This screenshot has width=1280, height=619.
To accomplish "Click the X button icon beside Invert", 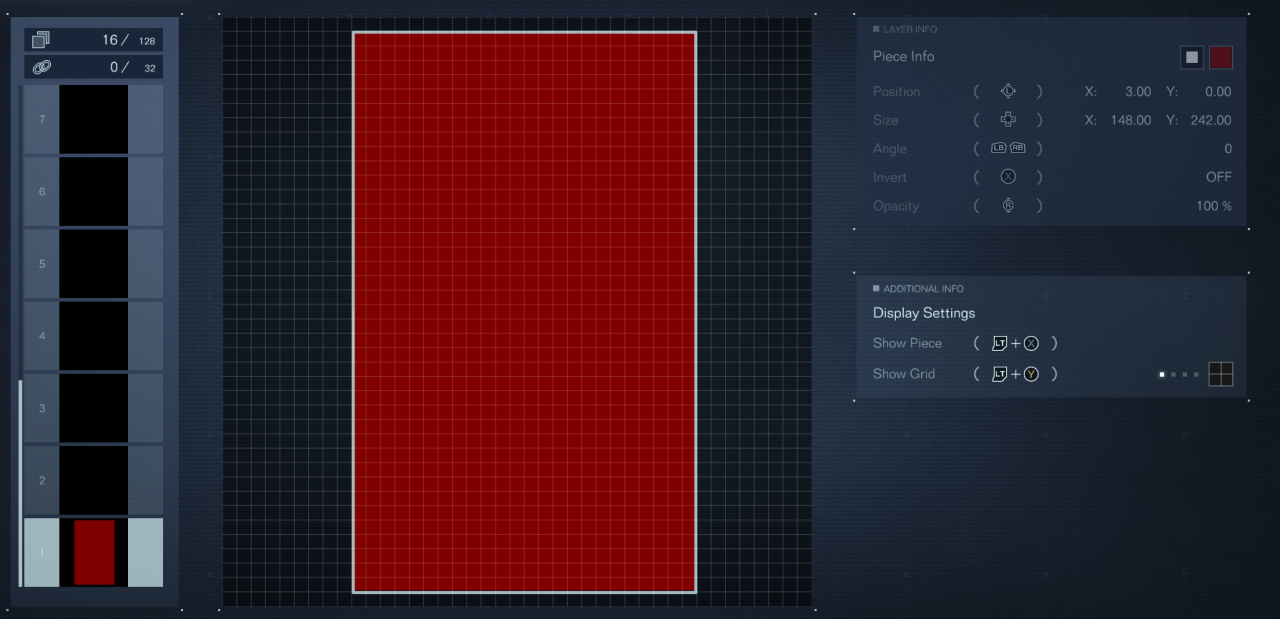I will pyautogui.click(x=1008, y=177).
